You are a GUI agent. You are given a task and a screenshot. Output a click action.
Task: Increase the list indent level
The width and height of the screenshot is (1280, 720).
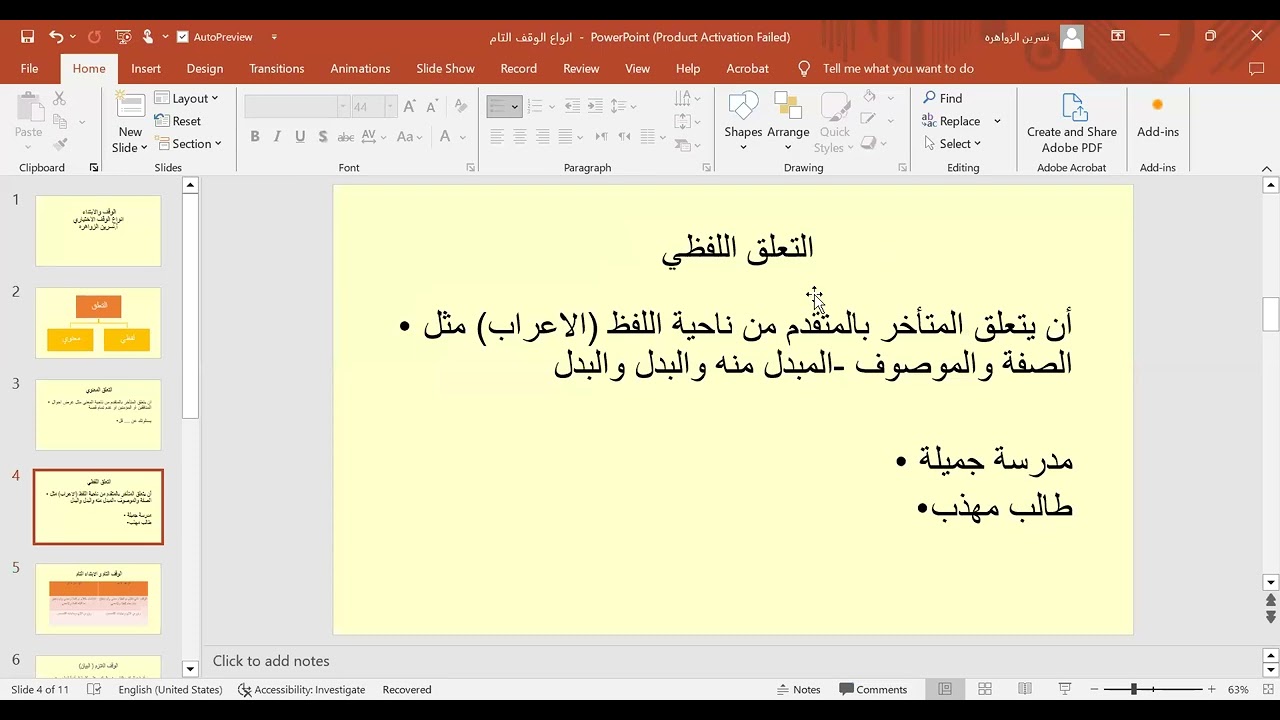(595, 106)
